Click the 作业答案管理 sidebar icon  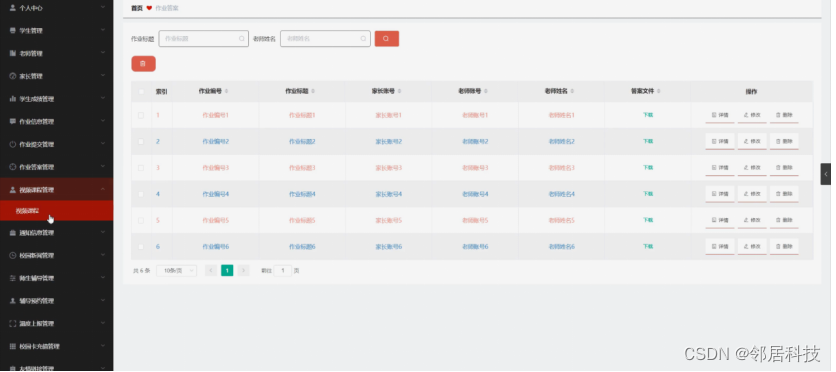click(13, 167)
